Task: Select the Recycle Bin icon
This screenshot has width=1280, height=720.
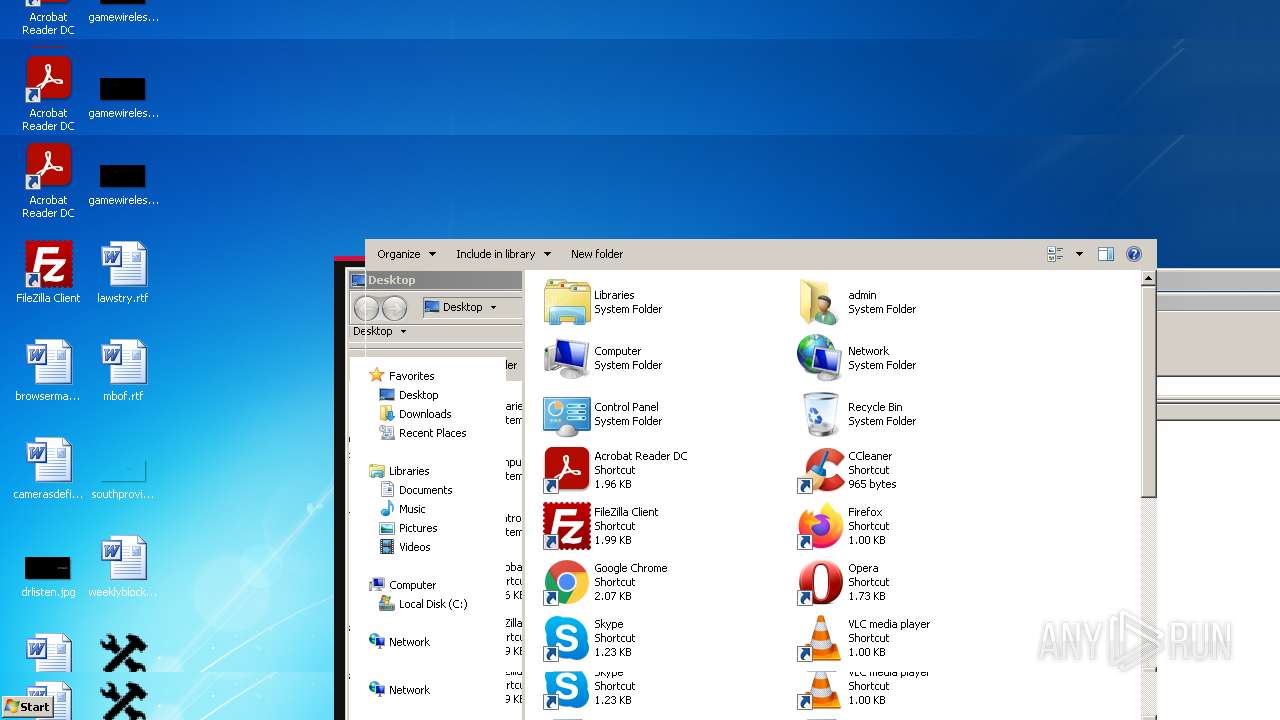Action: click(819, 414)
